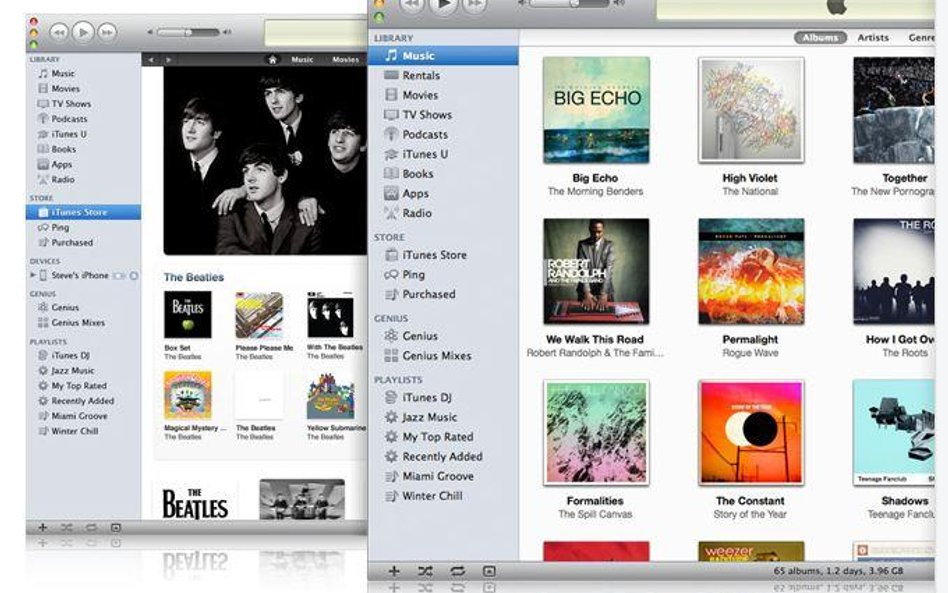
Task: Toggle repeat in the front window bottom bar
Action: (457, 571)
